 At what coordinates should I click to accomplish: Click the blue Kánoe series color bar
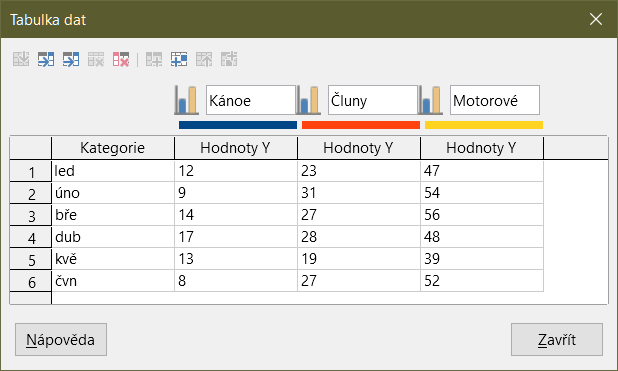pos(238,125)
